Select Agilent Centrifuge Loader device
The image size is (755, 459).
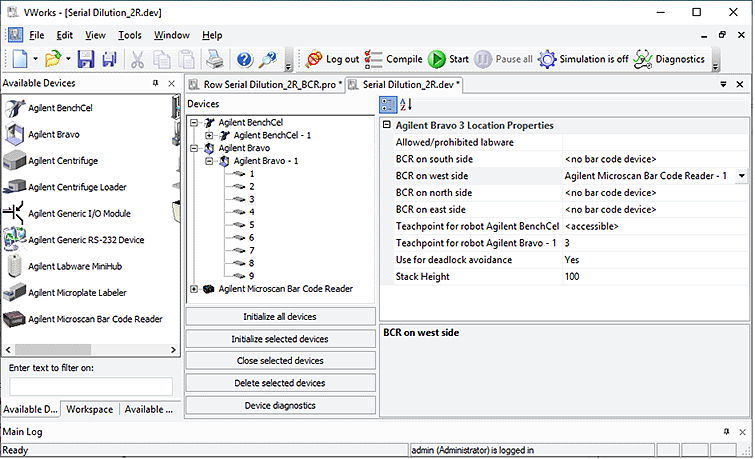coord(77,187)
